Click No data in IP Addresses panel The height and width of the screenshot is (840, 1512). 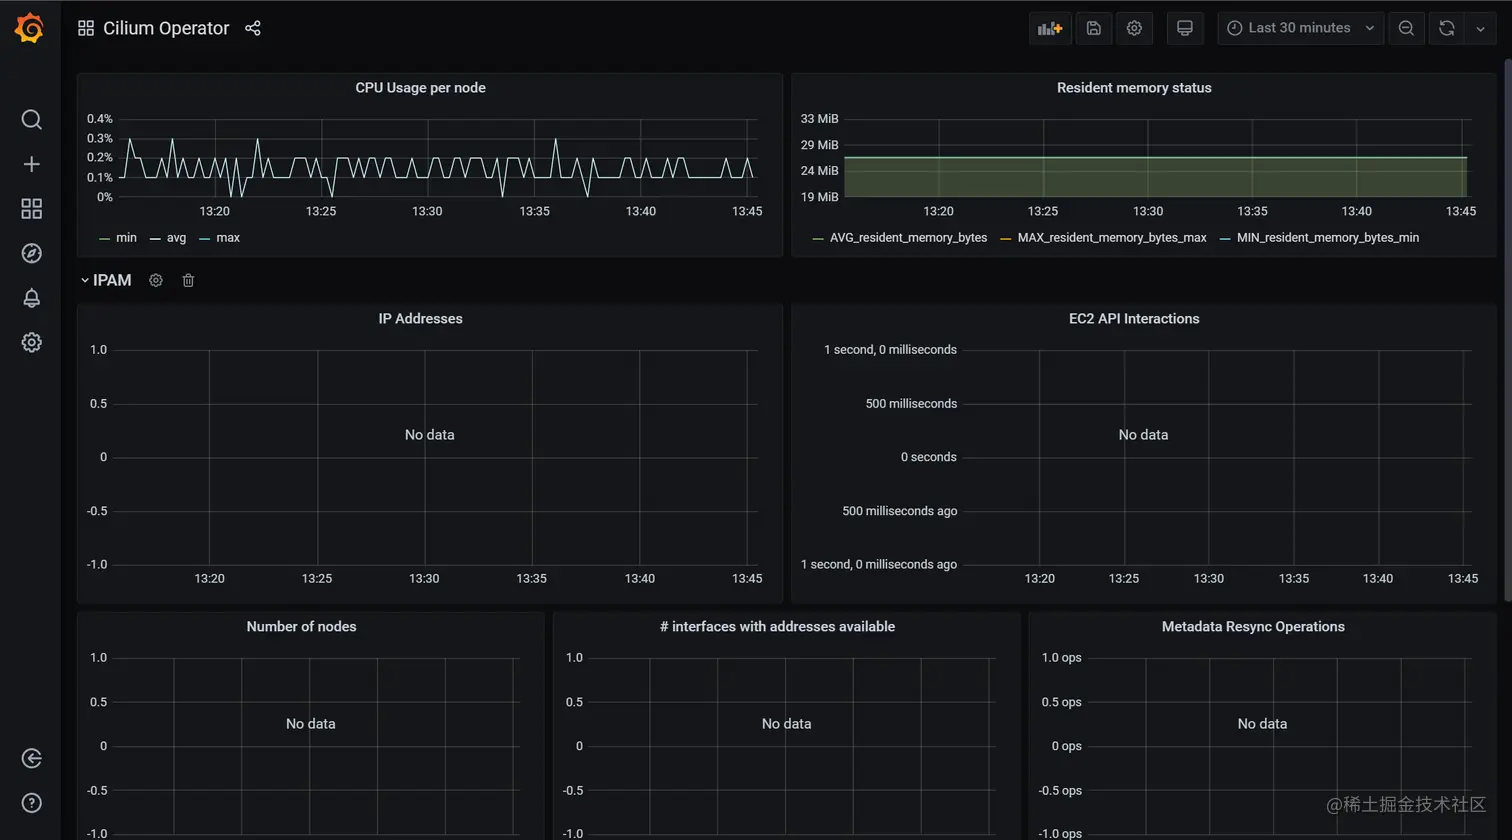pyautogui.click(x=429, y=435)
